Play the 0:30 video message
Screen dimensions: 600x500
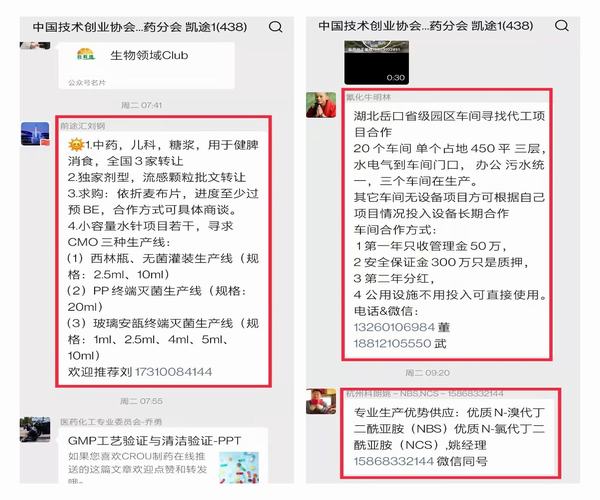pyautogui.click(x=377, y=62)
